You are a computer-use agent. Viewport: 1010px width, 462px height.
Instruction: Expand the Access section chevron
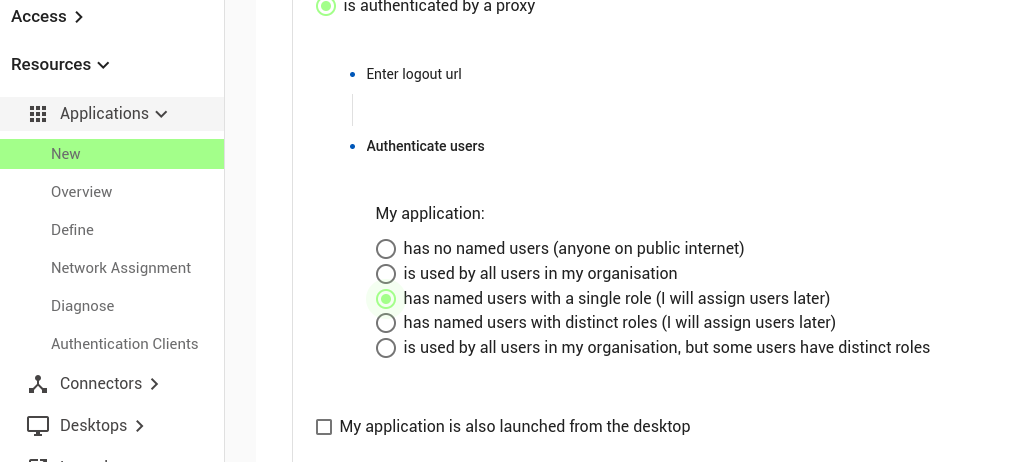click(x=79, y=17)
